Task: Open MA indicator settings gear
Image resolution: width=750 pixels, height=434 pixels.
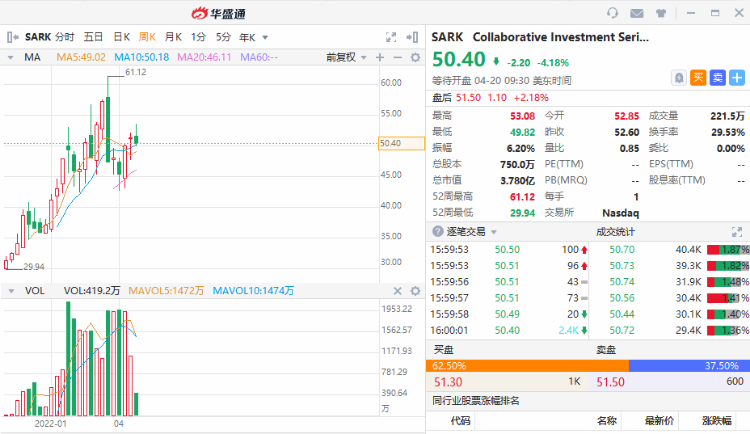Action: click(x=415, y=57)
